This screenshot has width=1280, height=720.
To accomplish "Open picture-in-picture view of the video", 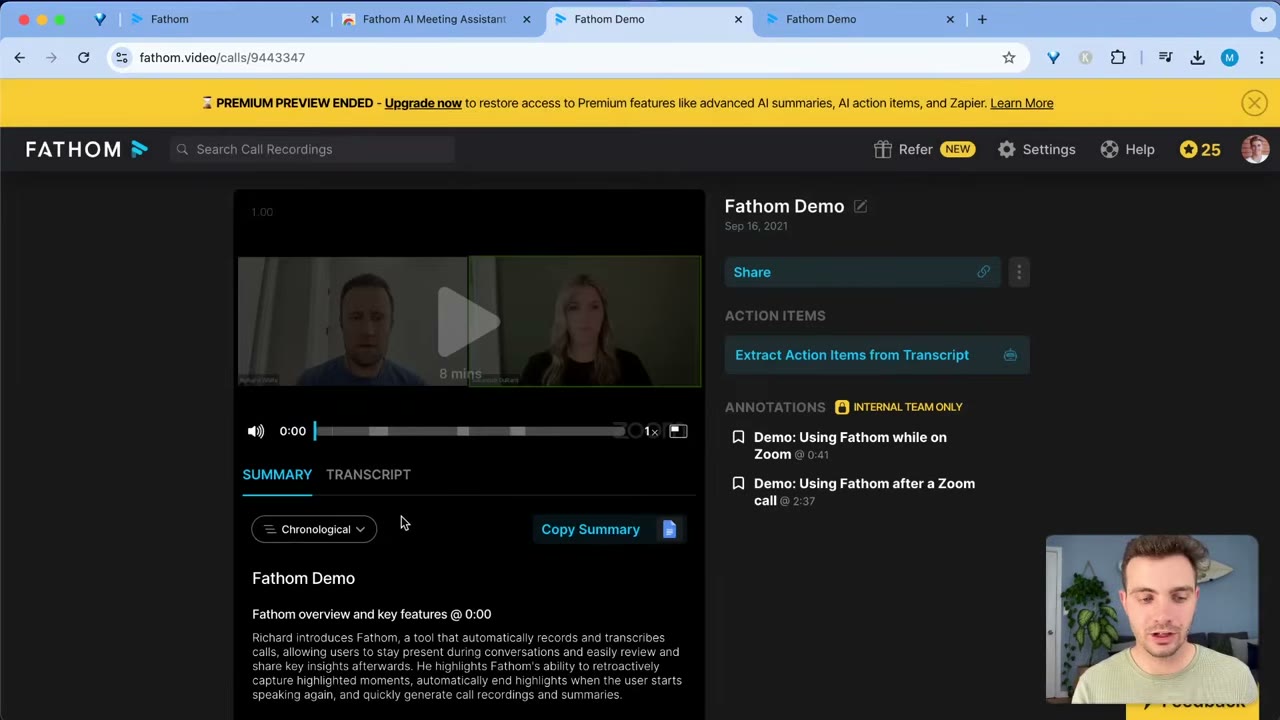I will coord(678,431).
